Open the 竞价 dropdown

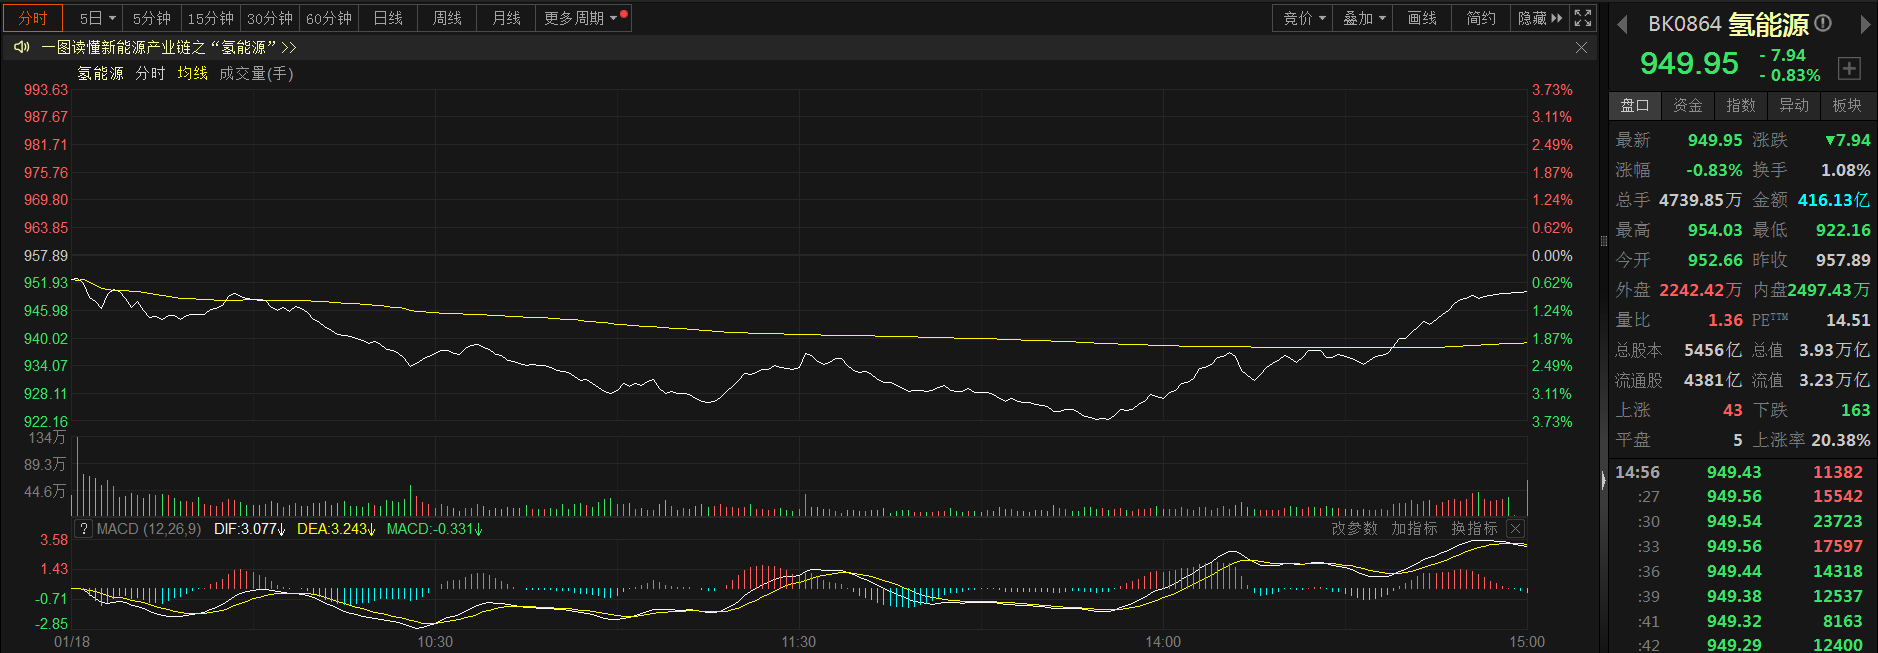[1304, 18]
